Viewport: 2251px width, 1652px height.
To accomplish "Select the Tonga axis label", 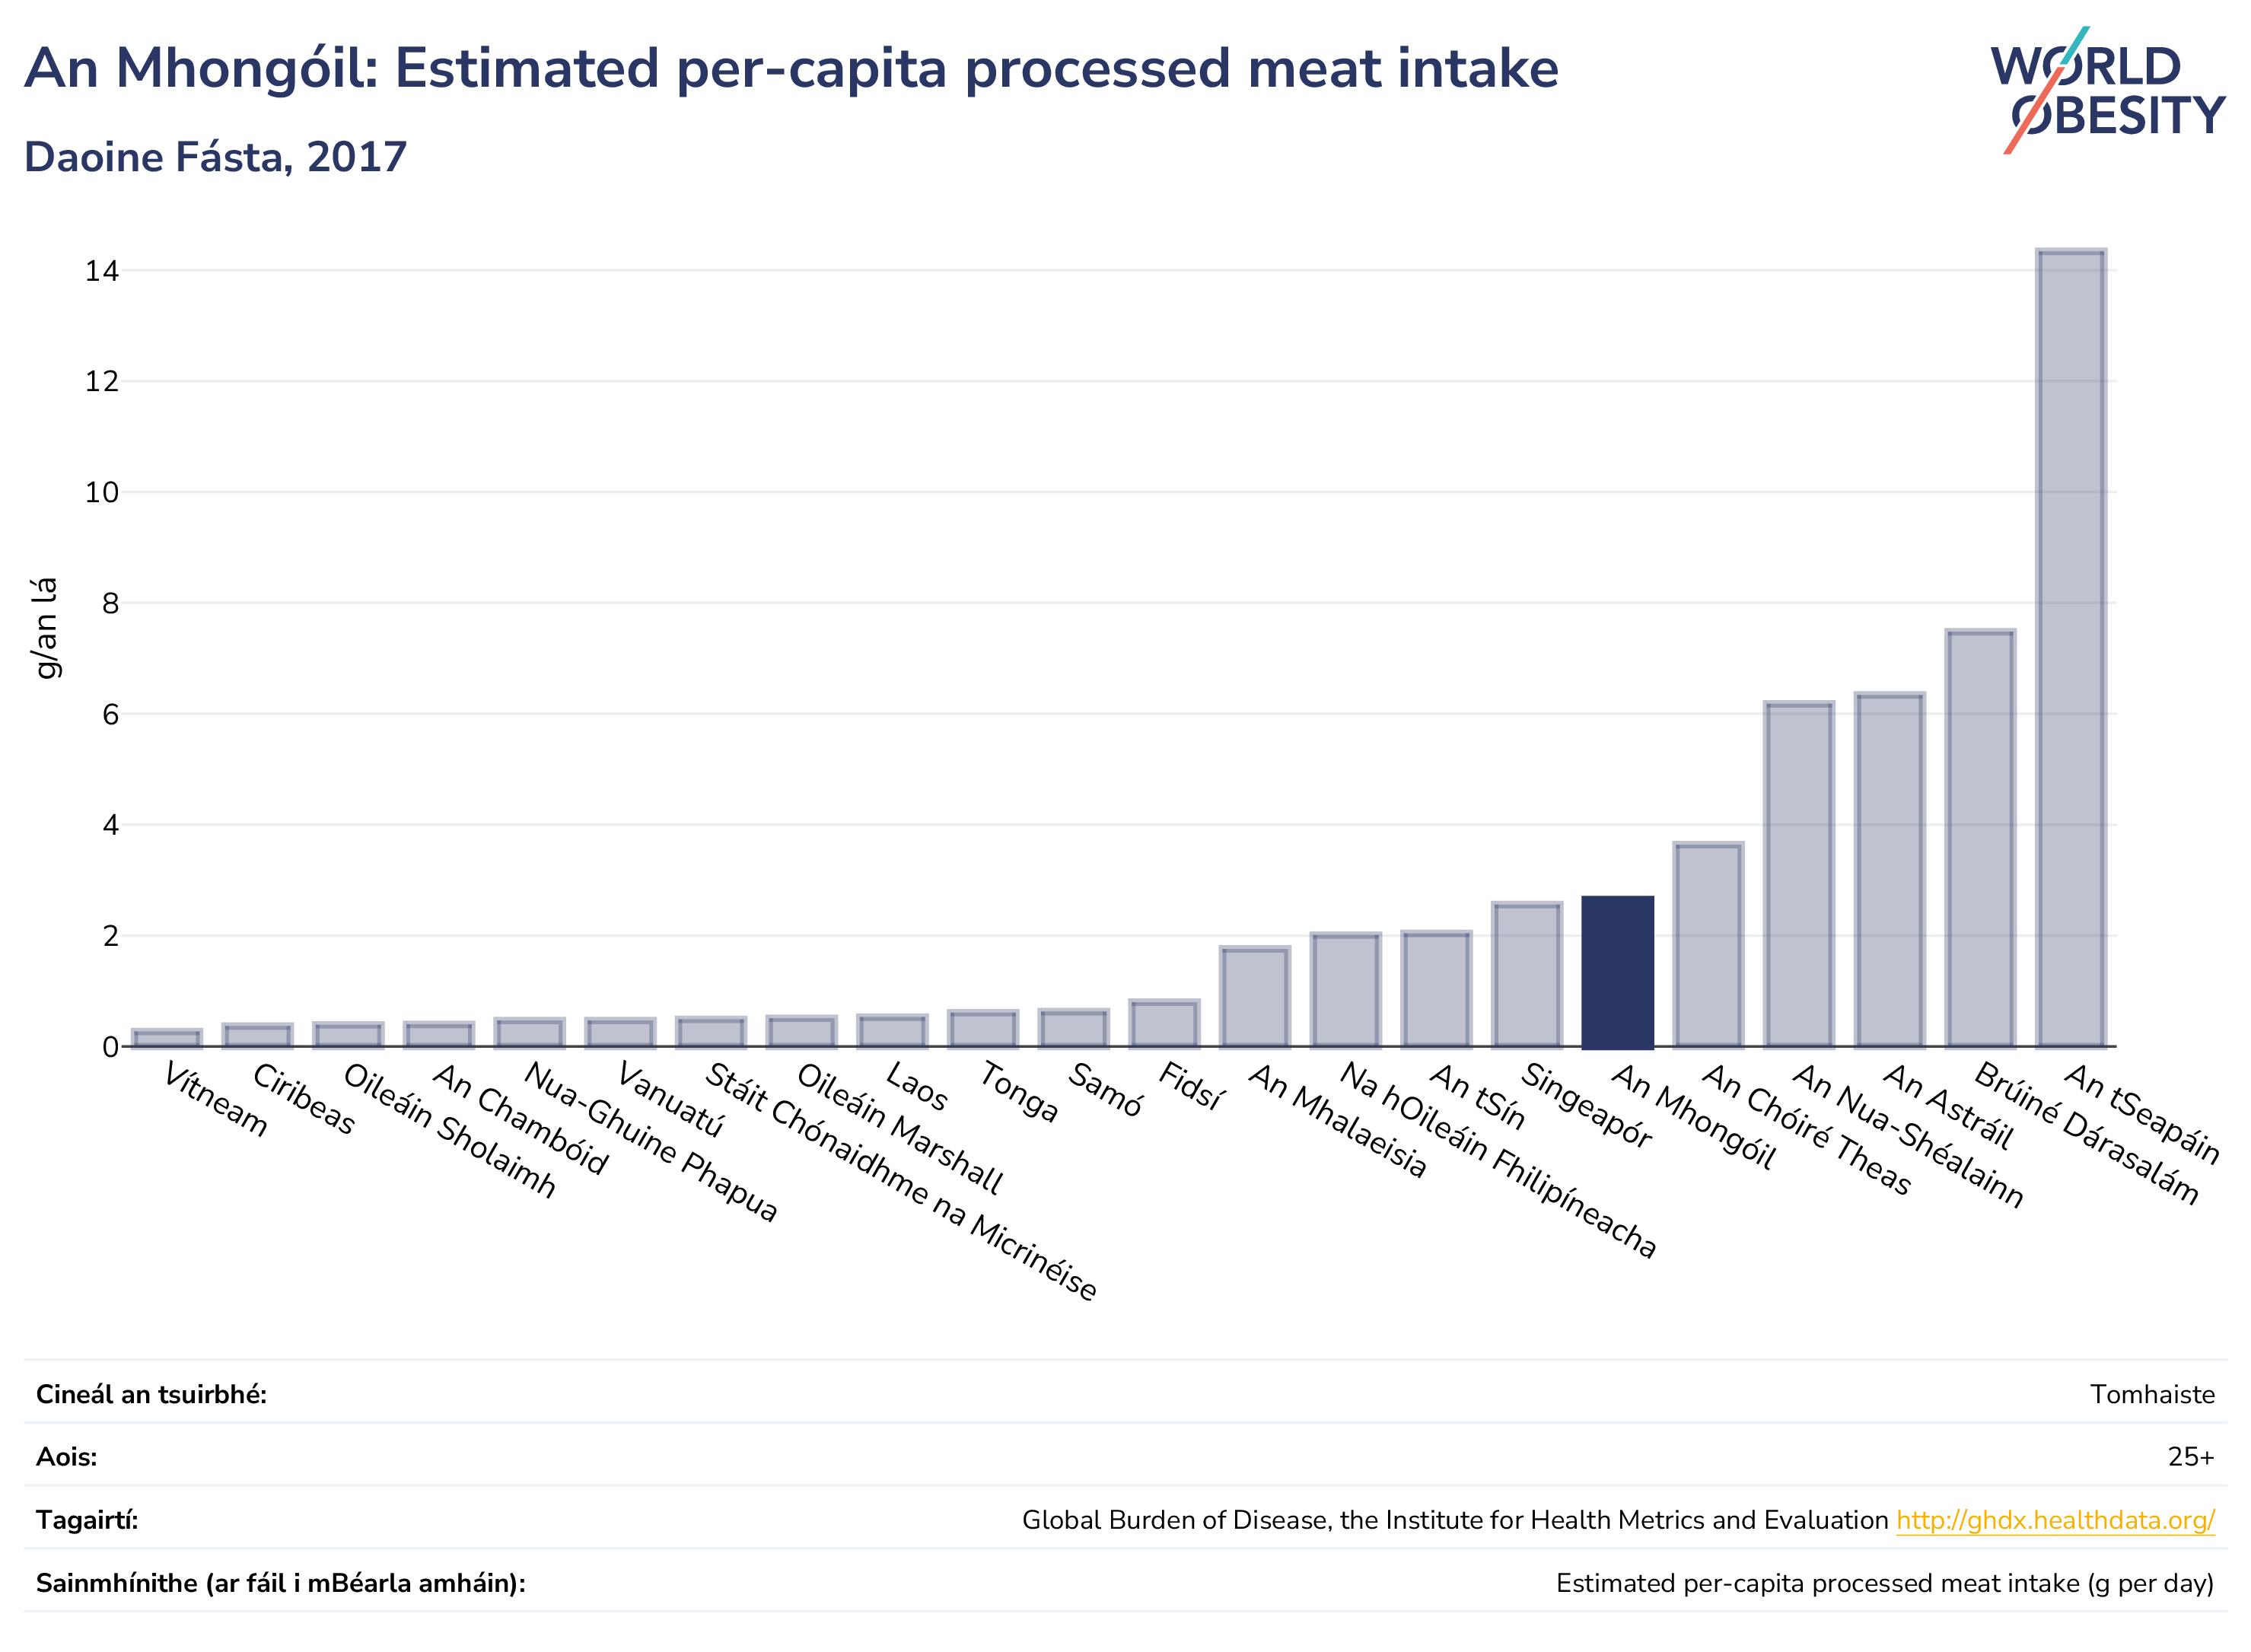I will (1018, 1093).
